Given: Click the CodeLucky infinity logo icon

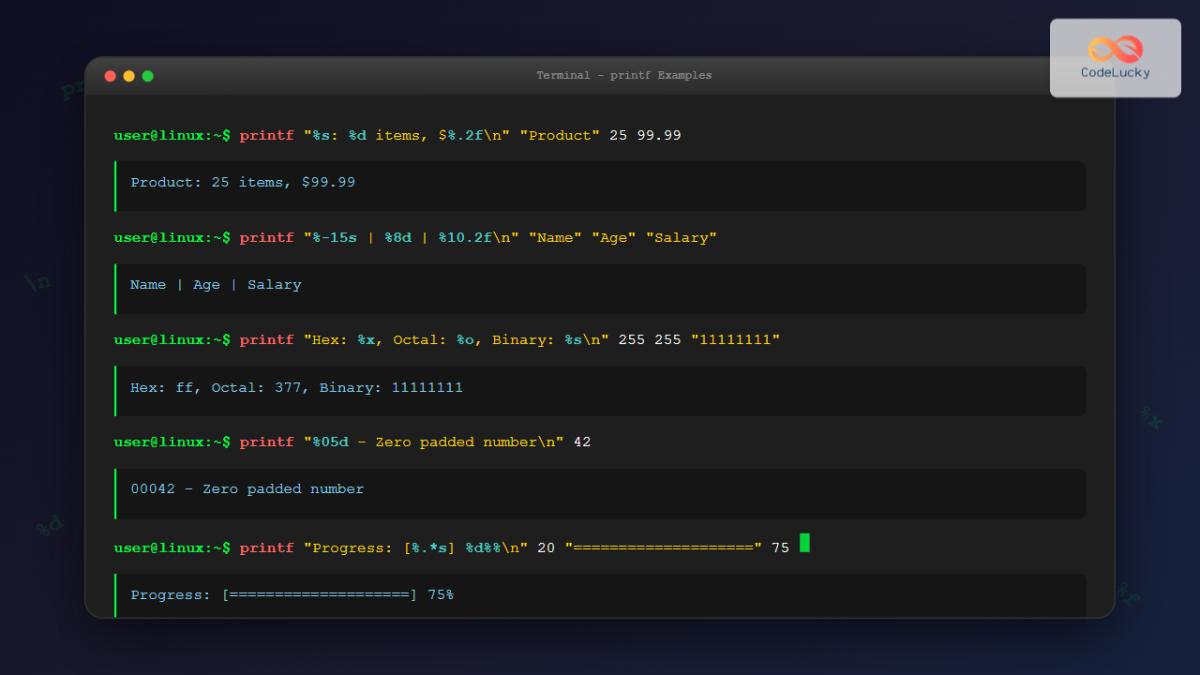Looking at the screenshot, I should pos(1115,49).
